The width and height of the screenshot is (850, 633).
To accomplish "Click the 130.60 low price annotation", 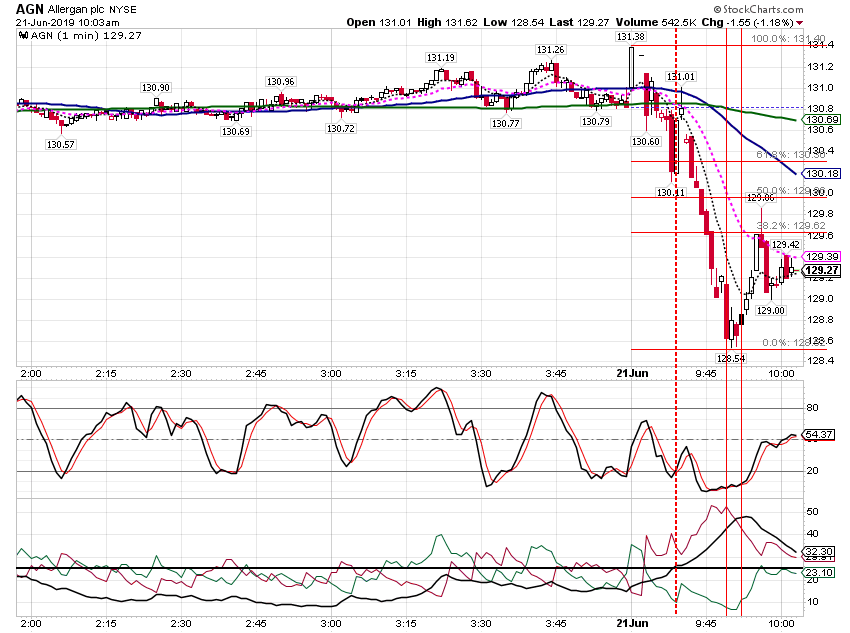I will [x=646, y=142].
